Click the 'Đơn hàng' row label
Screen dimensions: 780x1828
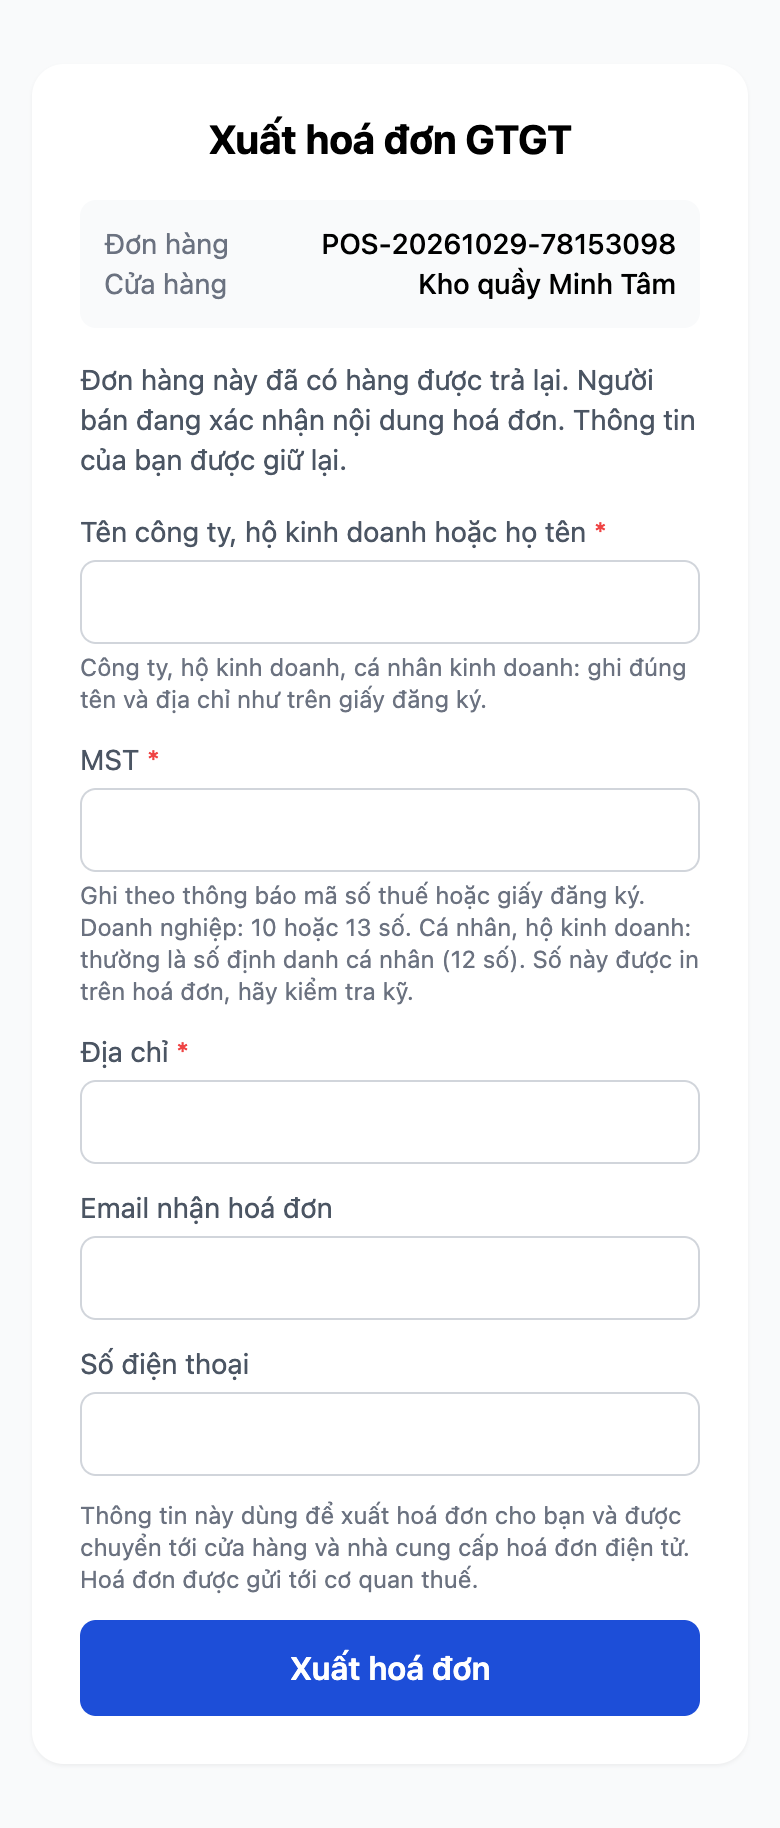coord(166,244)
